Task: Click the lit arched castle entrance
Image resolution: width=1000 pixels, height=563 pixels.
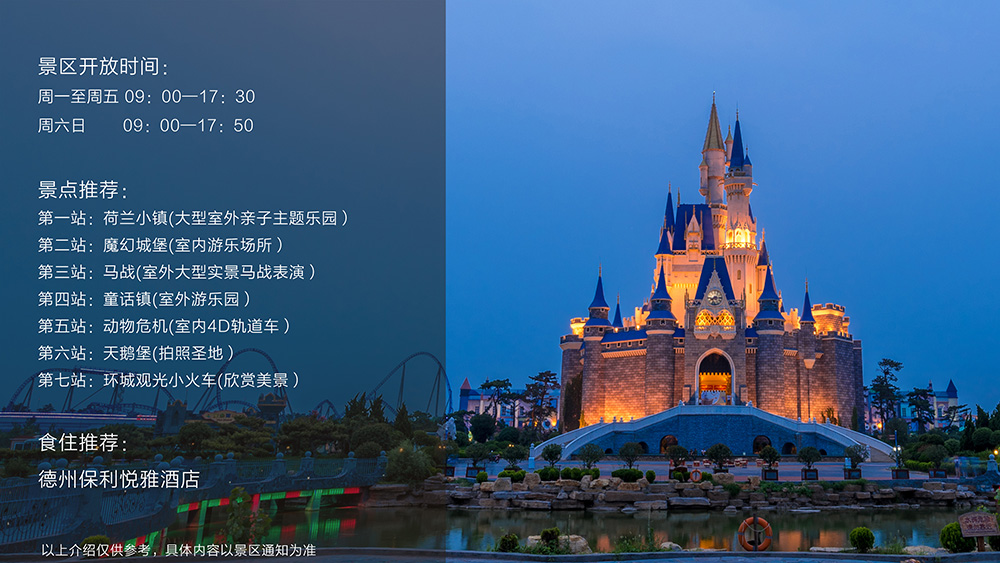Action: (x=715, y=377)
